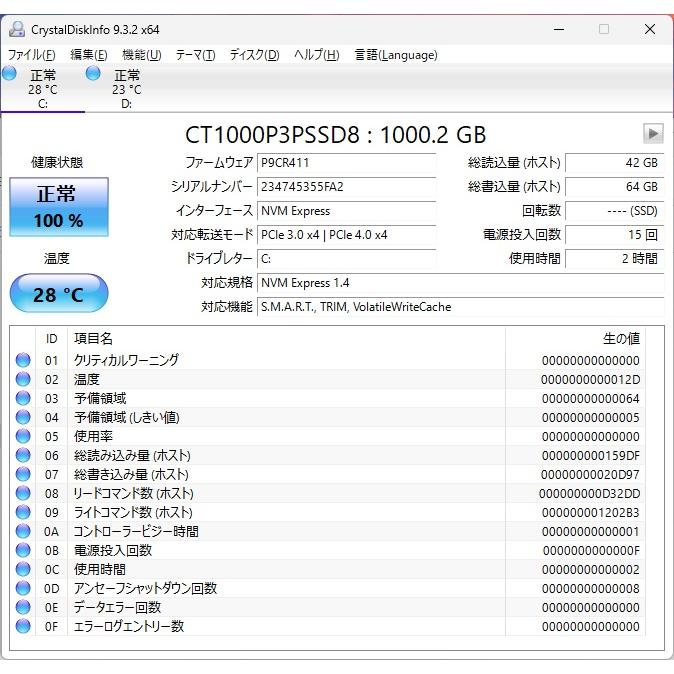Click the CrystalDiskInfo title bar icon
The image size is (674, 674).
(17, 29)
